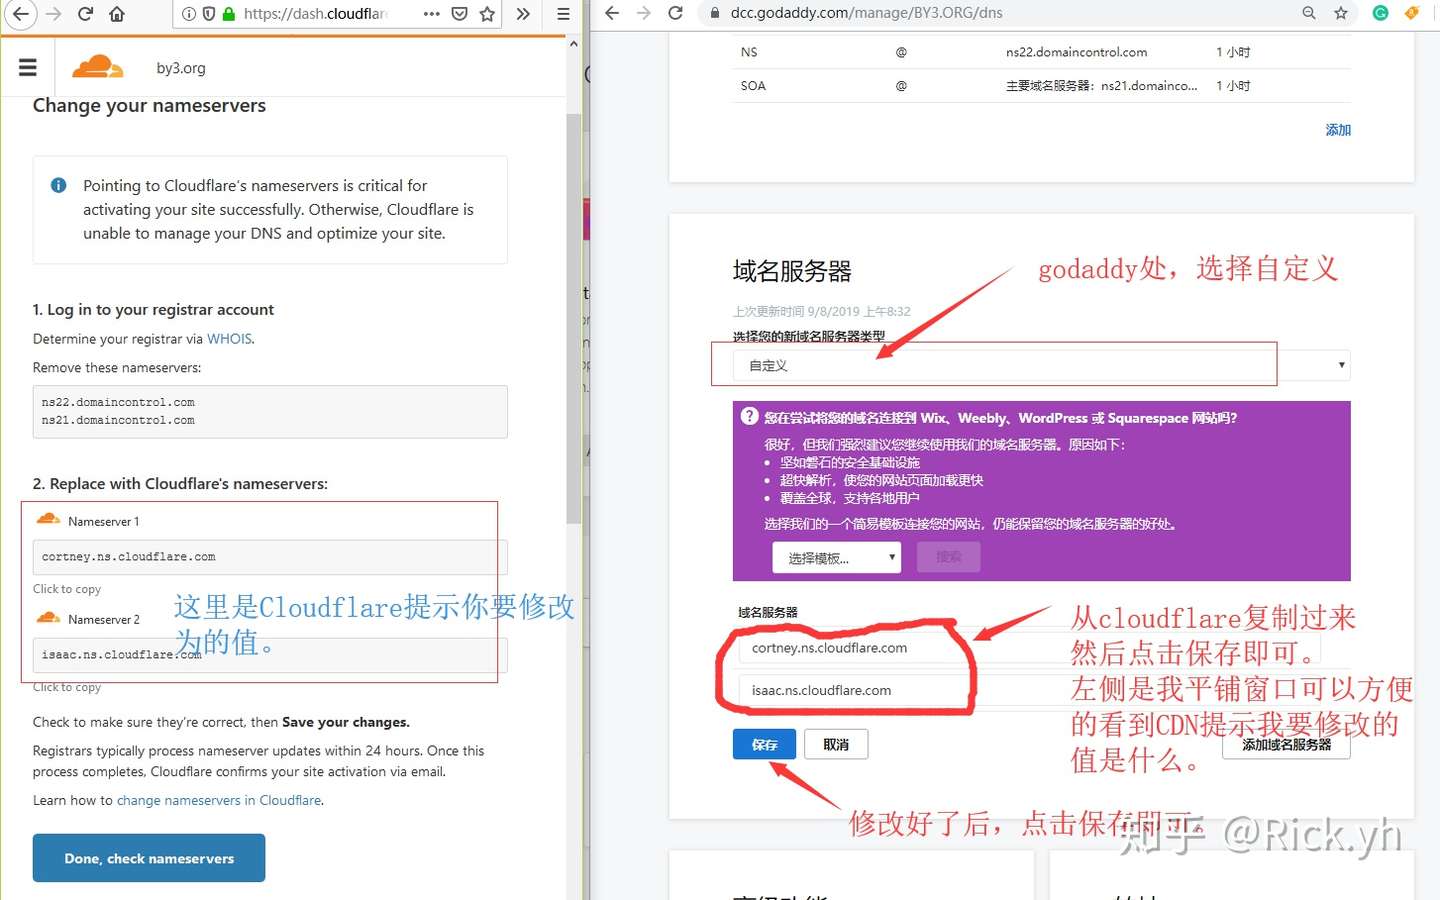
Task: Bookmark Cloudflare page with star icon
Action: point(487,14)
